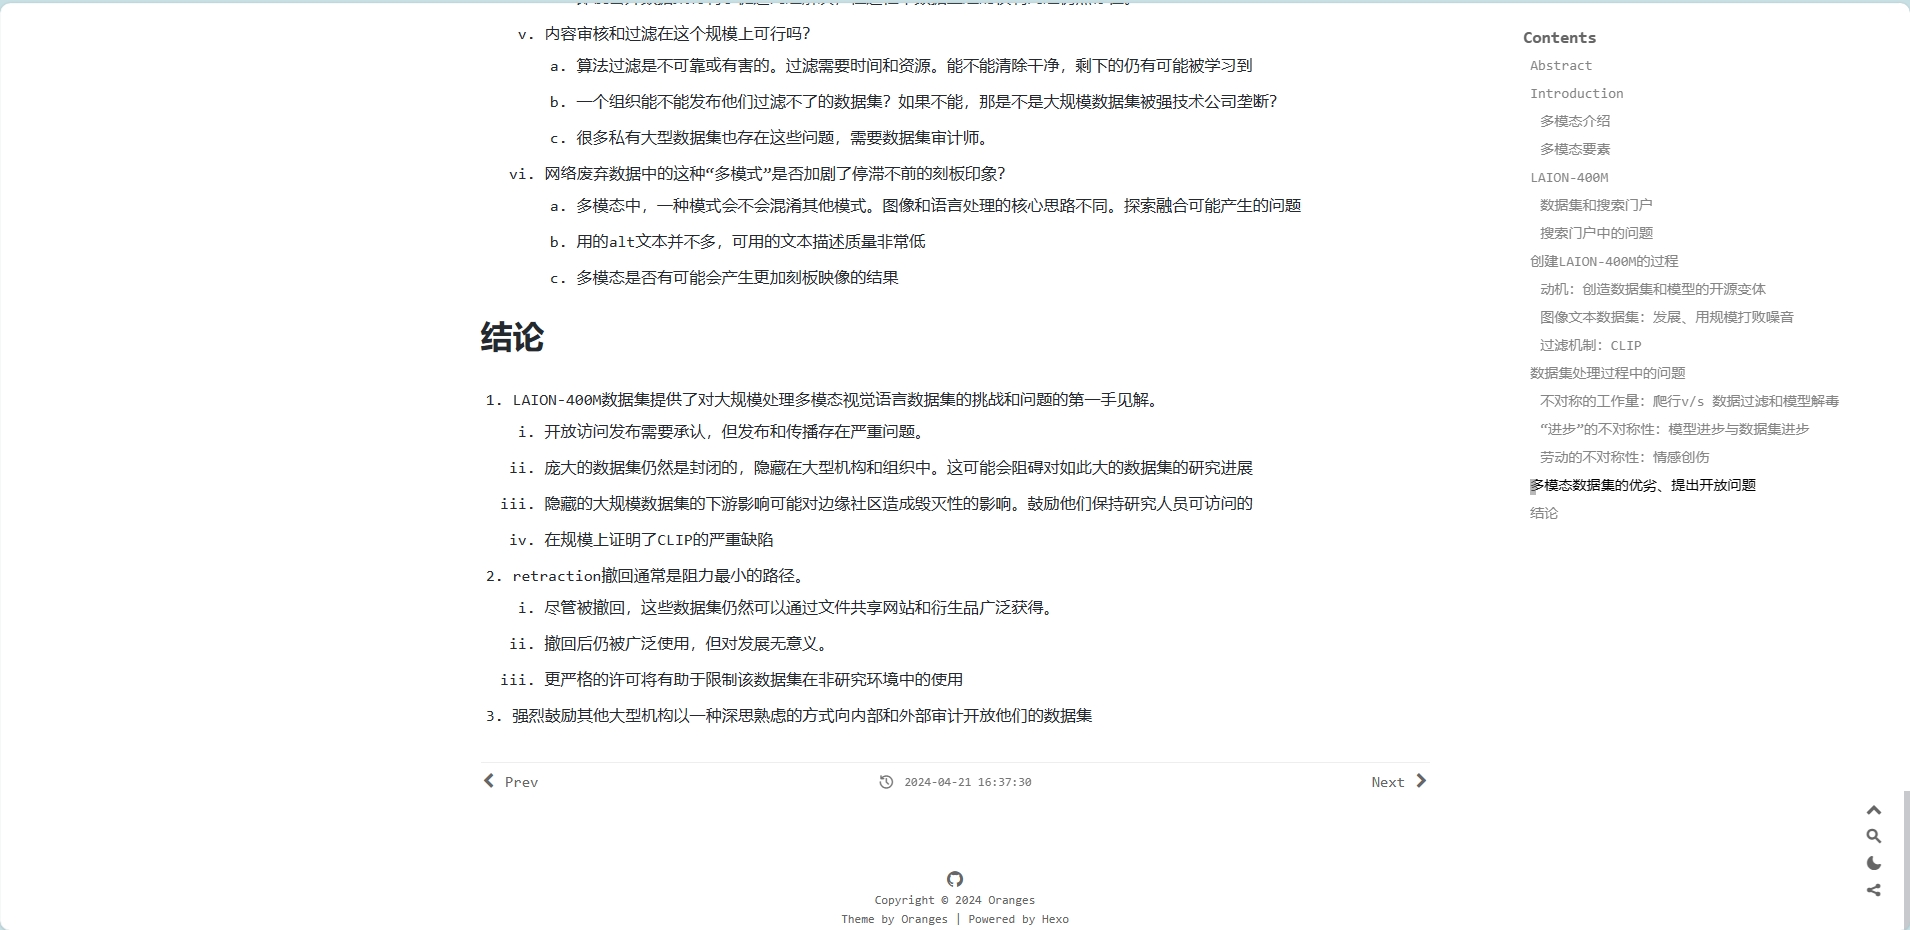Click the page vertical scrollbar thumb

click(1906, 860)
